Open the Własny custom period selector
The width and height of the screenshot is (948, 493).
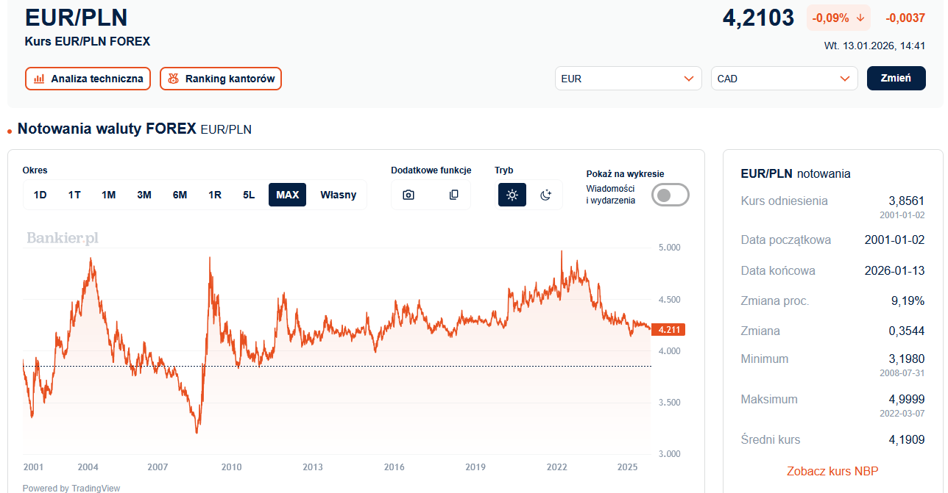[338, 195]
